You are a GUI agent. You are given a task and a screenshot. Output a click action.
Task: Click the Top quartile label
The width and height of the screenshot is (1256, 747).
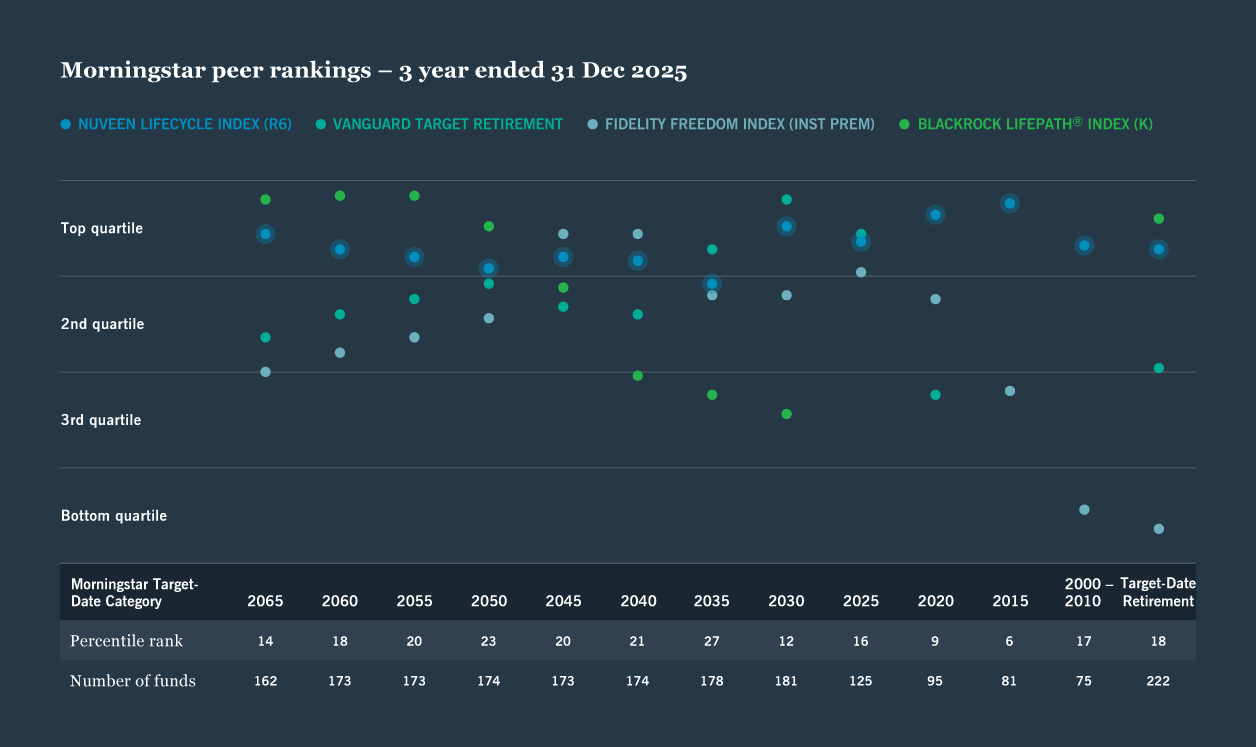(x=100, y=228)
